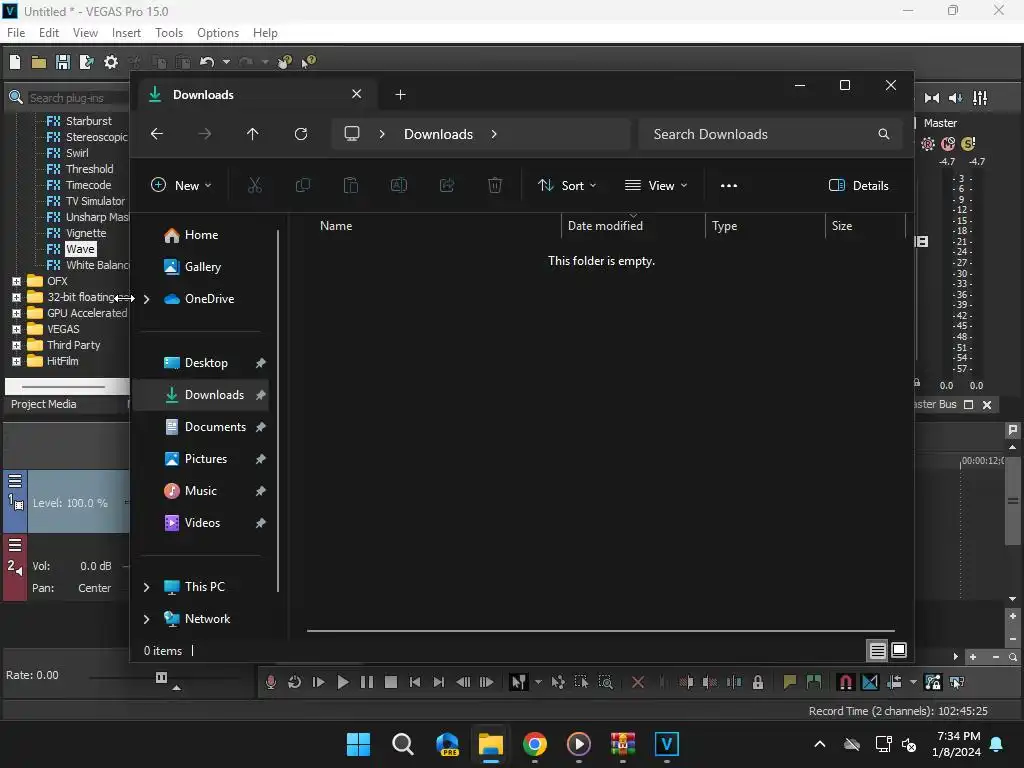1024x768 pixels.
Task: Open the Sort dropdown in Explorer
Action: click(567, 185)
